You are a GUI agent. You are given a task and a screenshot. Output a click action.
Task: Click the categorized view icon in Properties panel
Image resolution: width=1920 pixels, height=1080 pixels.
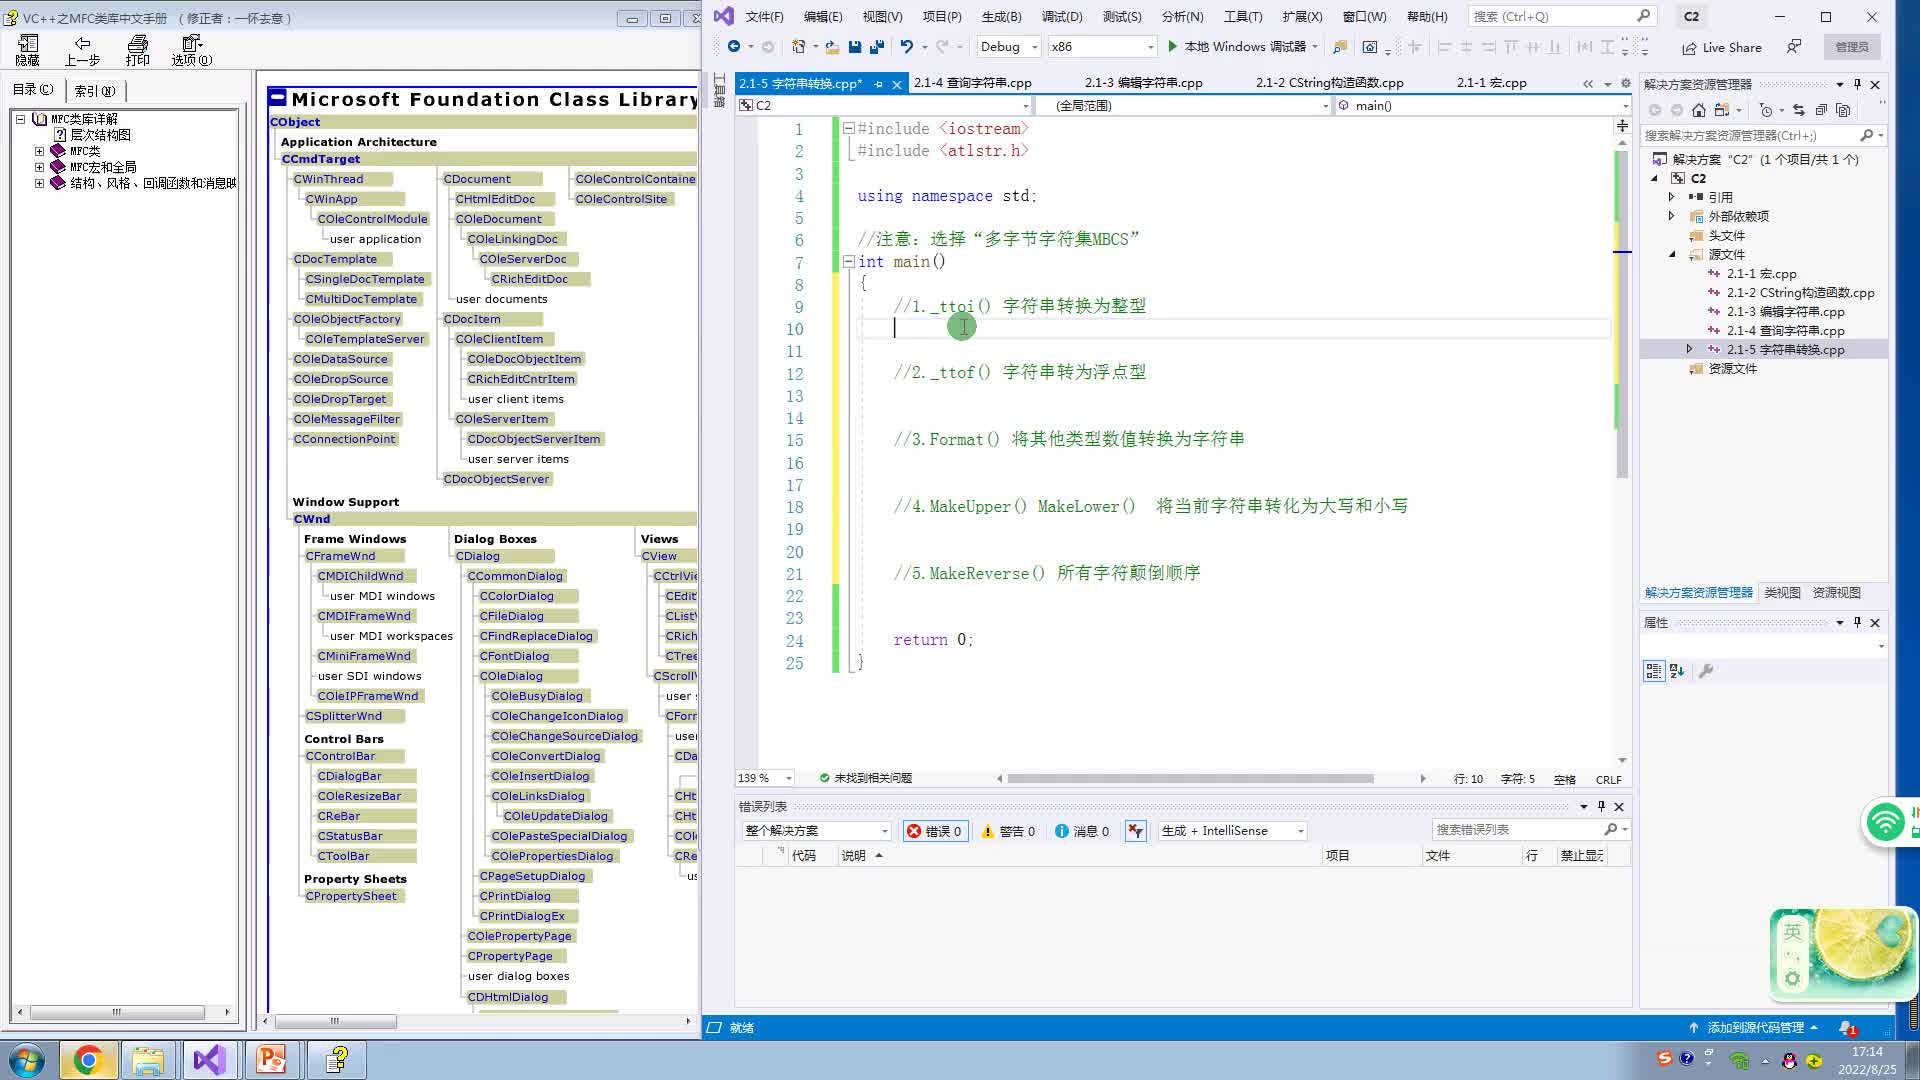point(1654,671)
